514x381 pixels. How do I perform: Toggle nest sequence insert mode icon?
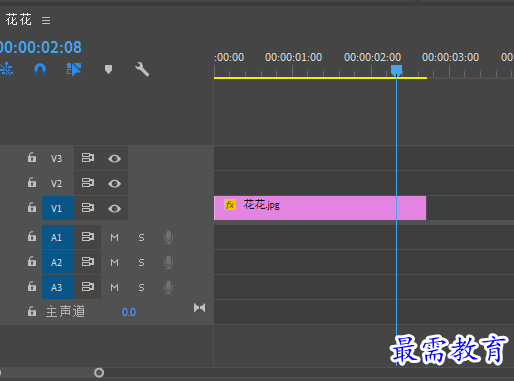(x=6, y=69)
